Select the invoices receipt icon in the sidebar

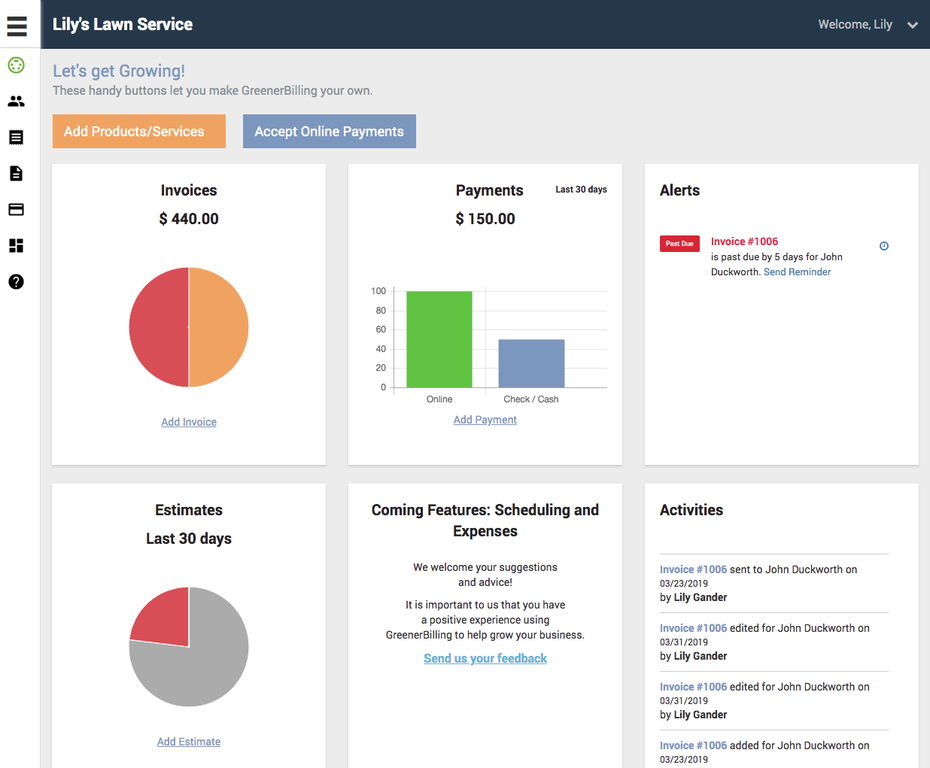16,137
